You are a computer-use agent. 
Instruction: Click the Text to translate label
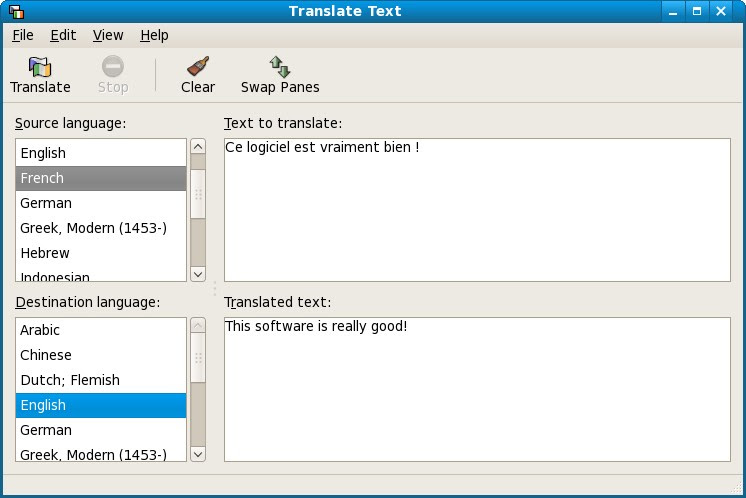283,123
